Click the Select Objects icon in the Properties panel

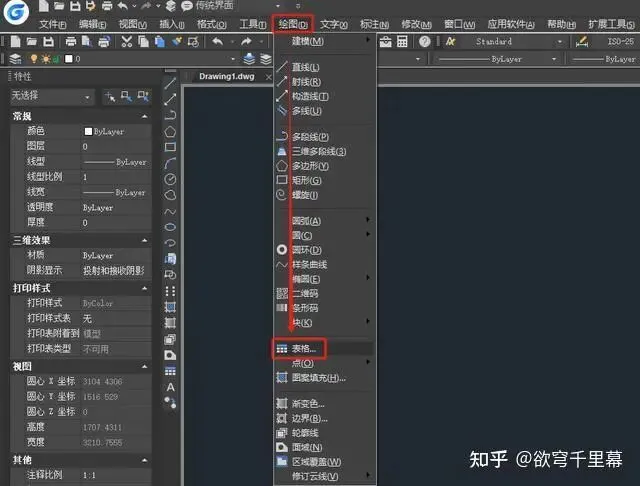pyautogui.click(x=126, y=97)
